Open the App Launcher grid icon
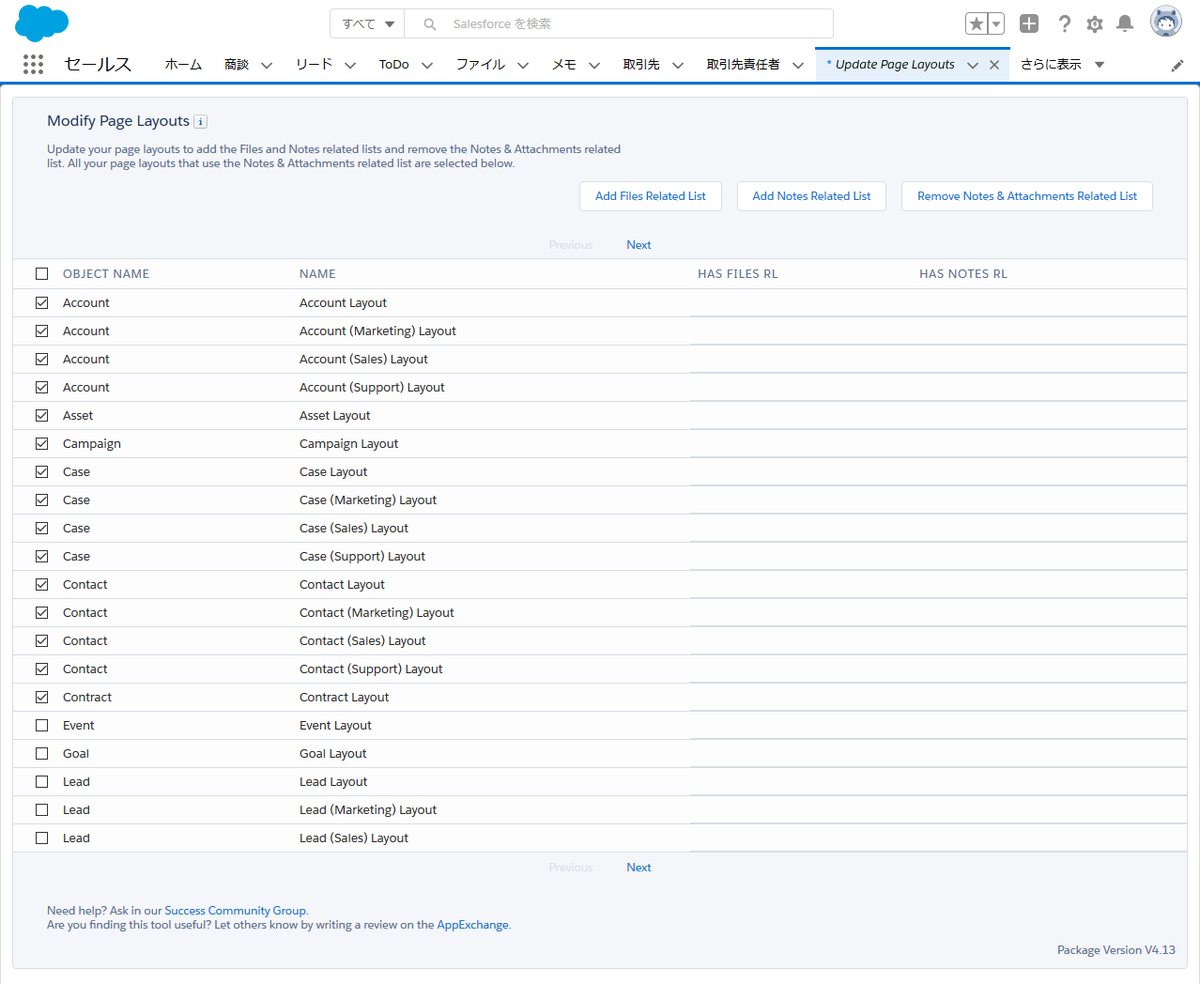1200x984 pixels. [33, 64]
